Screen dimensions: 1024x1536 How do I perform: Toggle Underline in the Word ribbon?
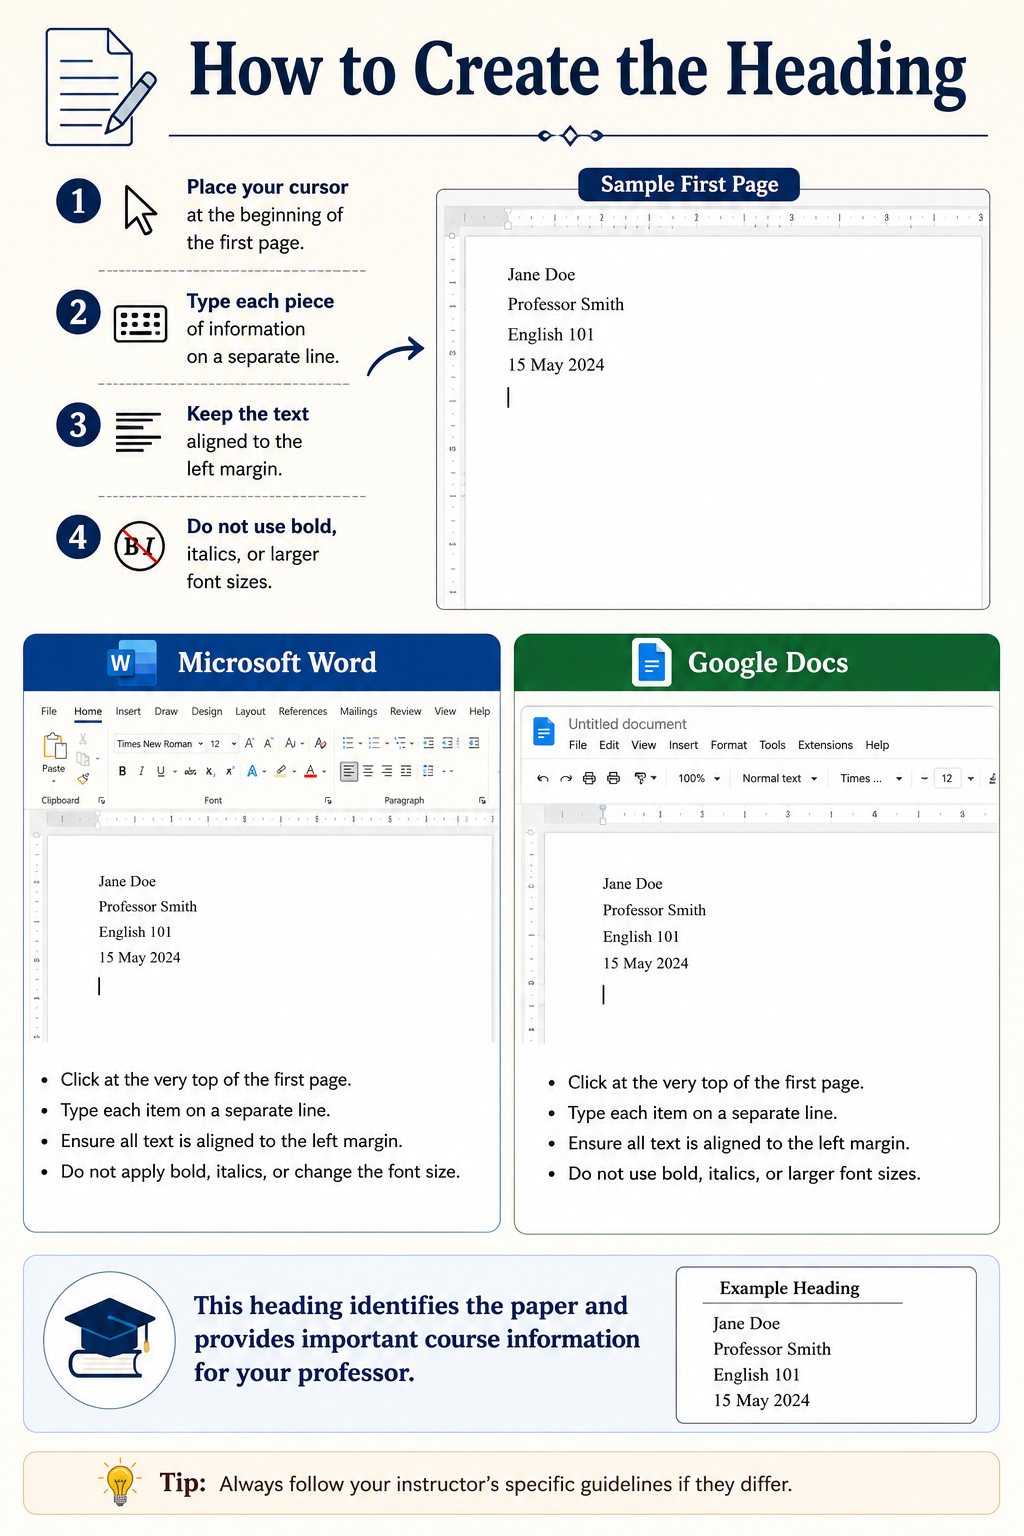[161, 771]
